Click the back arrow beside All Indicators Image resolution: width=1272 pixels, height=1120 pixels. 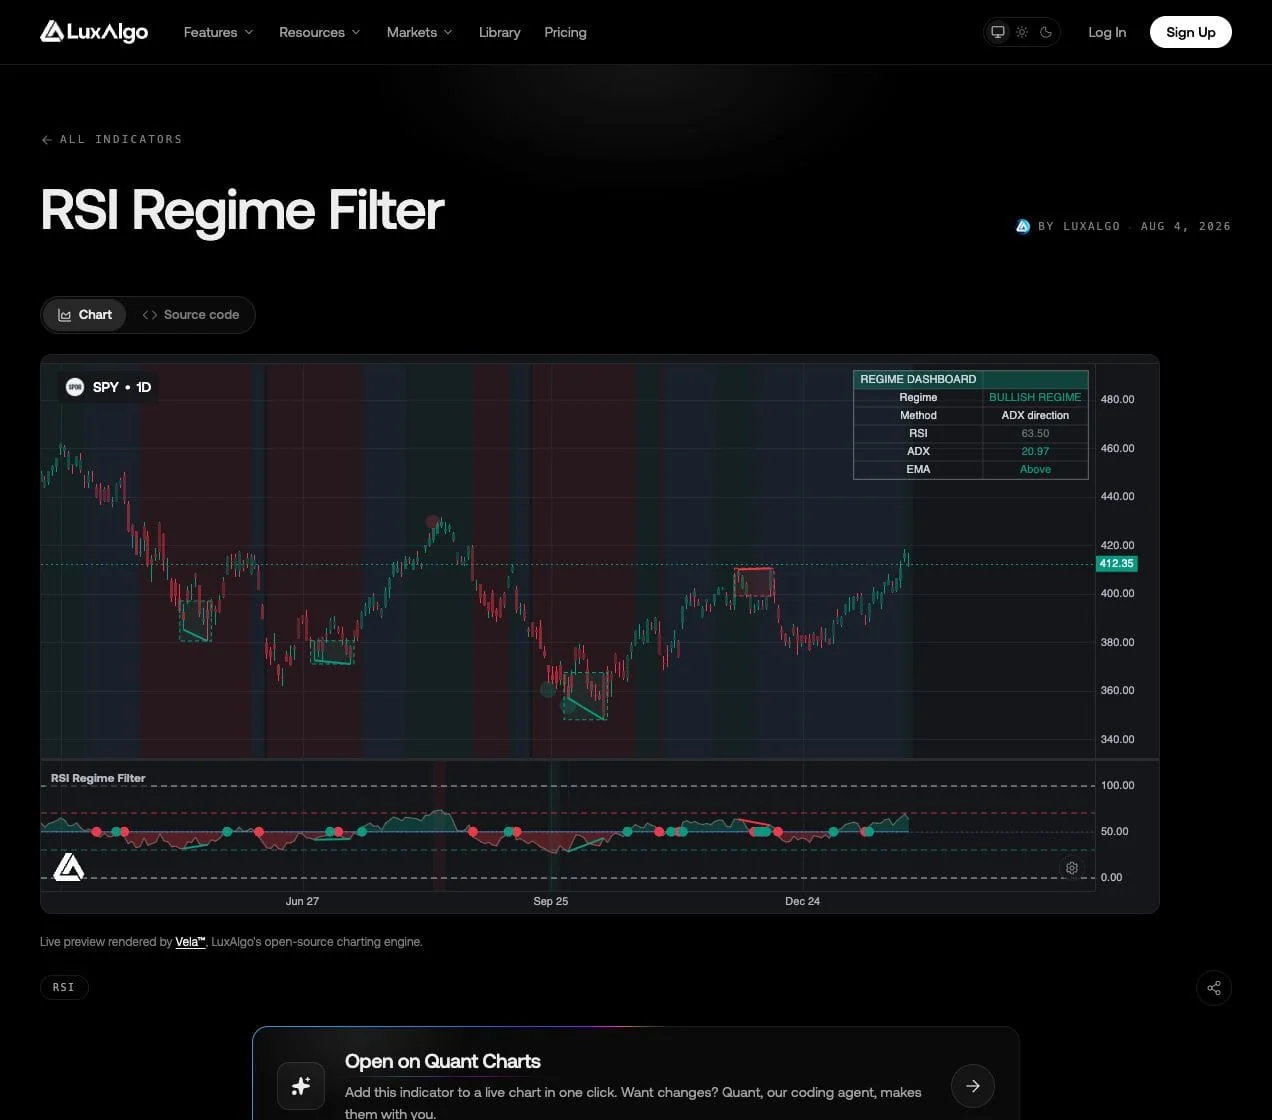[46, 140]
